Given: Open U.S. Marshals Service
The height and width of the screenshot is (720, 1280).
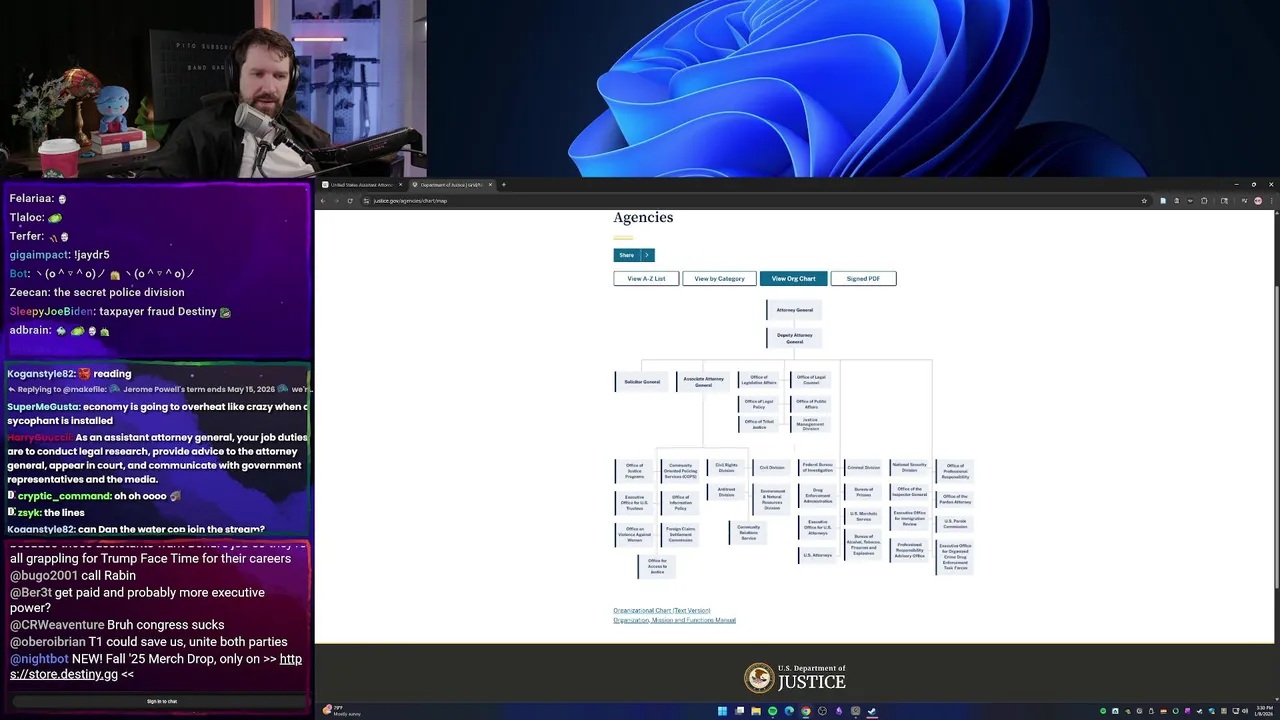Looking at the screenshot, I should pos(863,516).
